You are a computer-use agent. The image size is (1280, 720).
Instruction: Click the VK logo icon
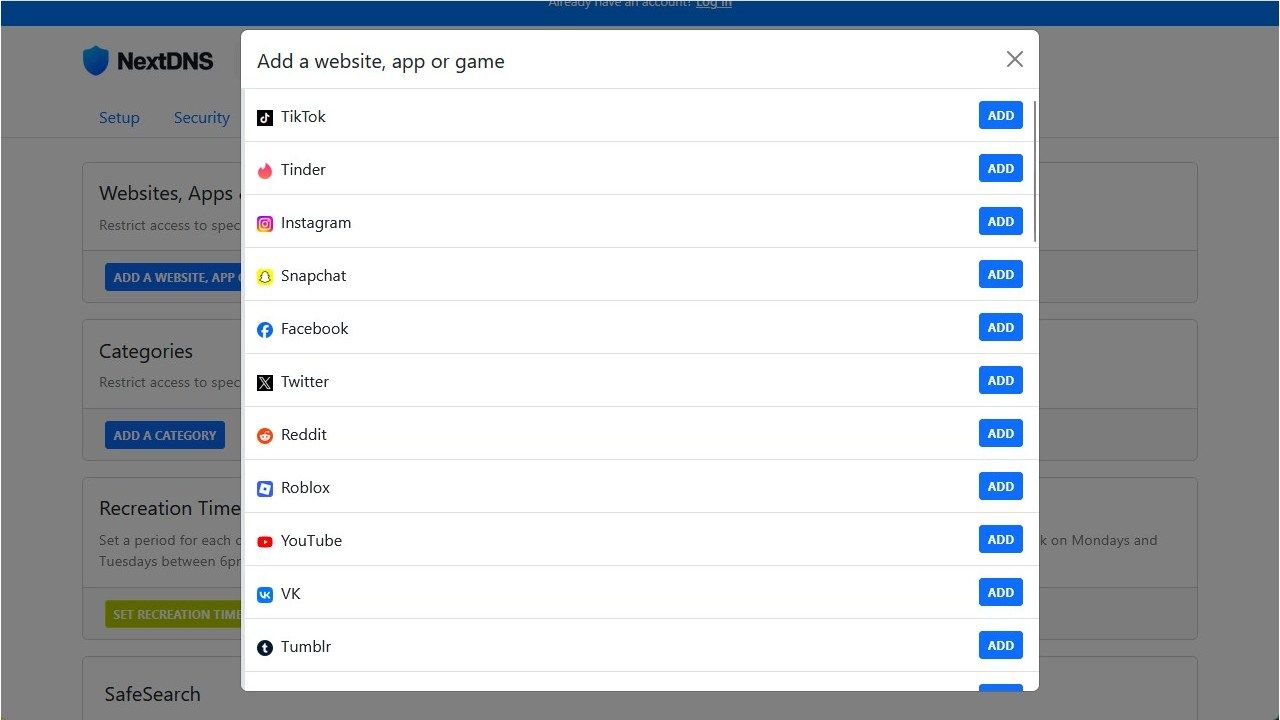point(265,595)
